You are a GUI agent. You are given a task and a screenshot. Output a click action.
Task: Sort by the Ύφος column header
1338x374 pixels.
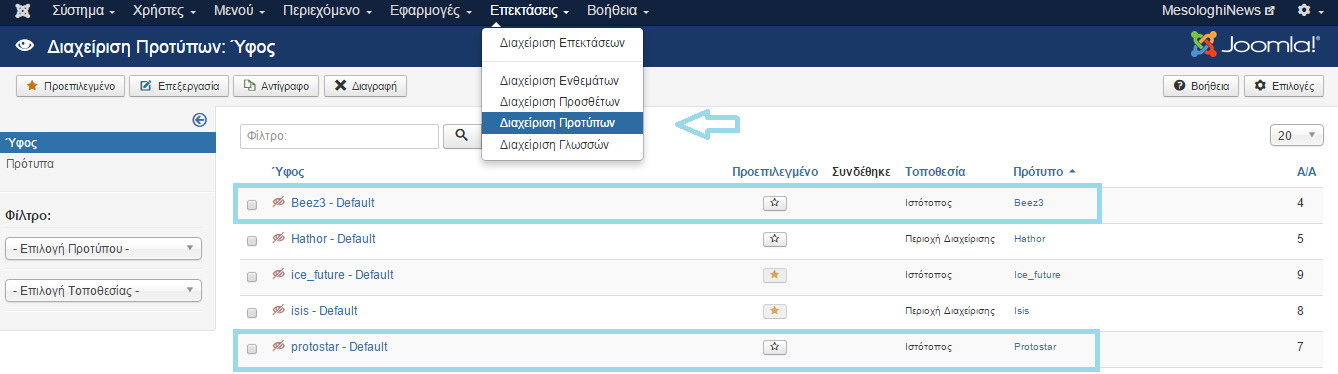288,172
